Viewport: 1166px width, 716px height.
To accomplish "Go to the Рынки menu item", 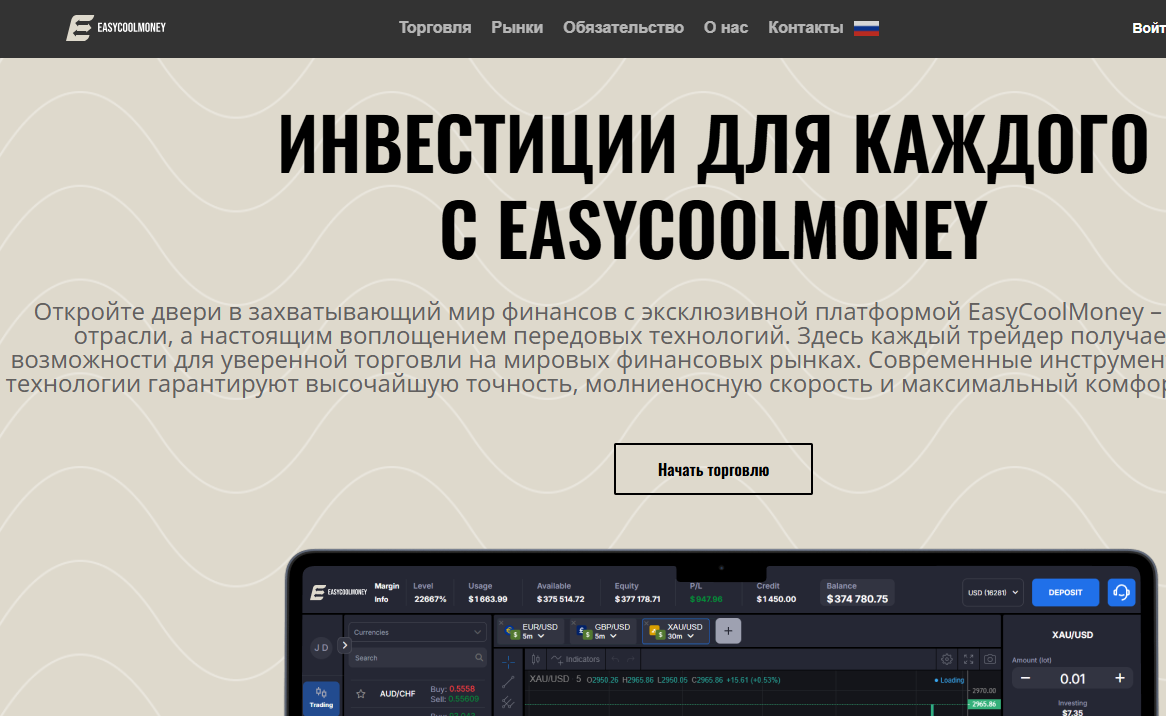I will 517,28.
